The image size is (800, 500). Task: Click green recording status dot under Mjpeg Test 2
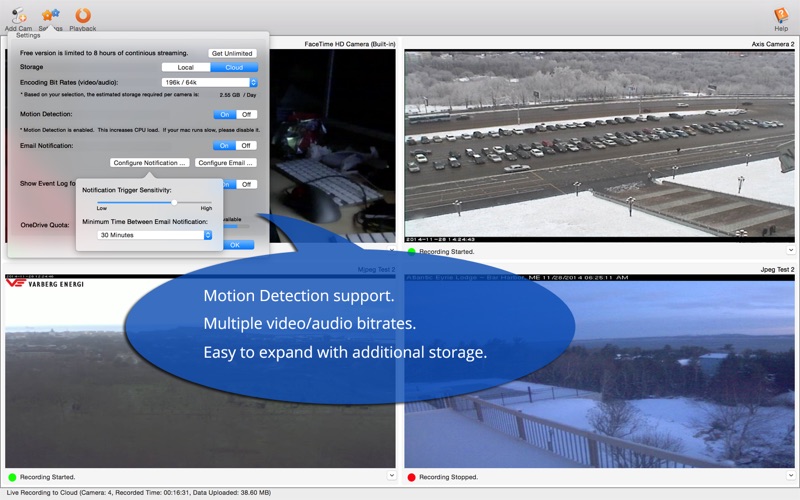point(12,477)
